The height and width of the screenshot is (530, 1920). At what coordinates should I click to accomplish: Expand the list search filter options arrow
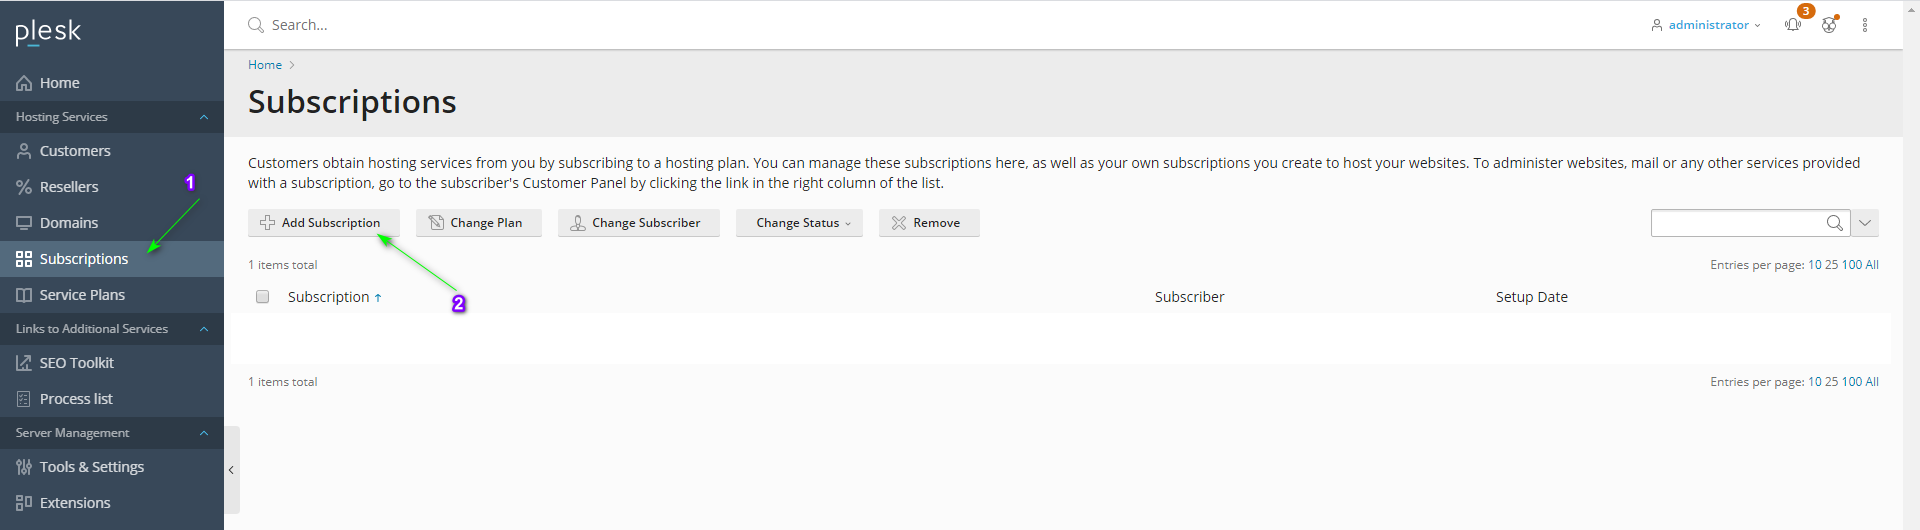click(1865, 223)
